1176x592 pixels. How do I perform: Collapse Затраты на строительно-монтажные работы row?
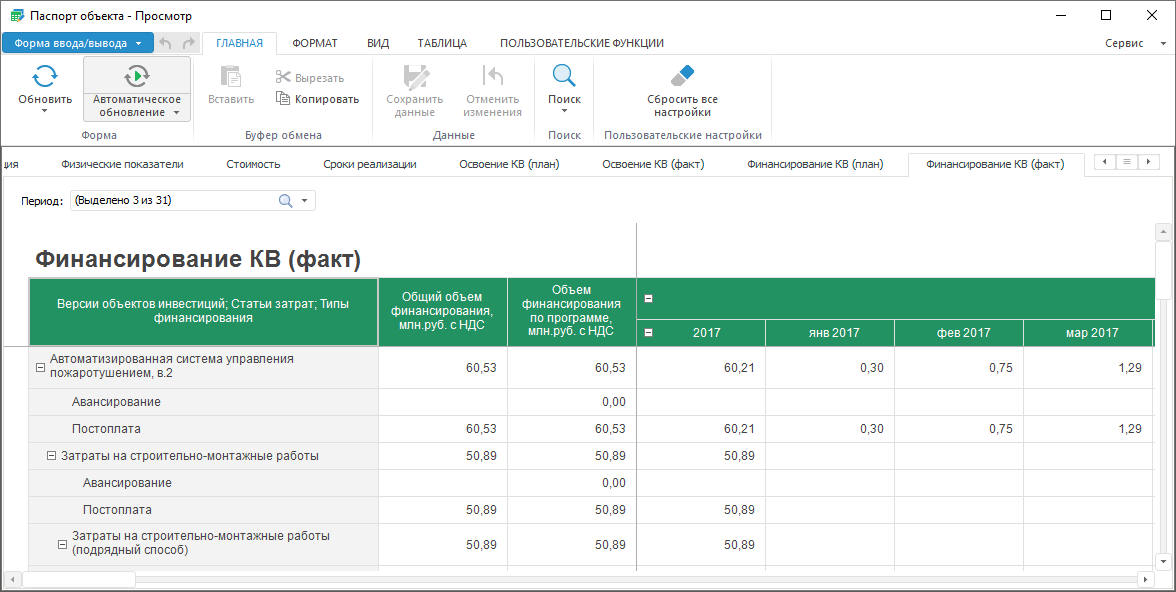click(x=52, y=456)
